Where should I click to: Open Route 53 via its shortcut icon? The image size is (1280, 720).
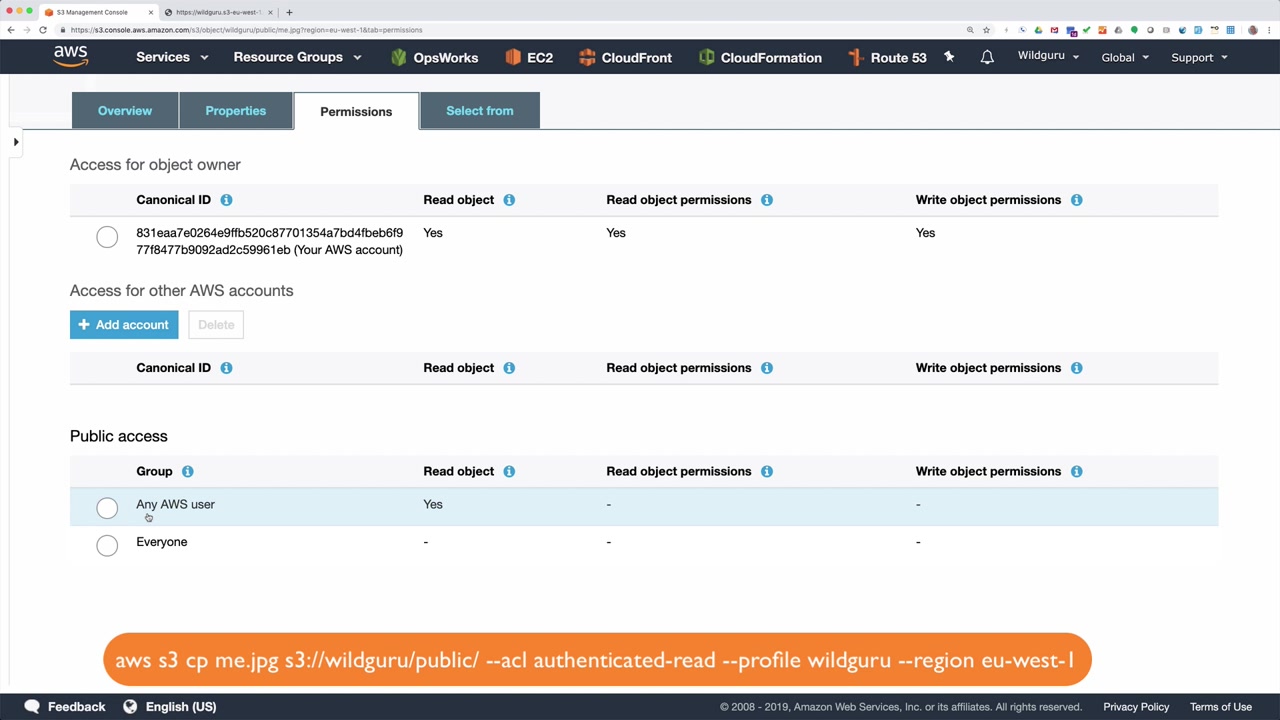[855, 57]
